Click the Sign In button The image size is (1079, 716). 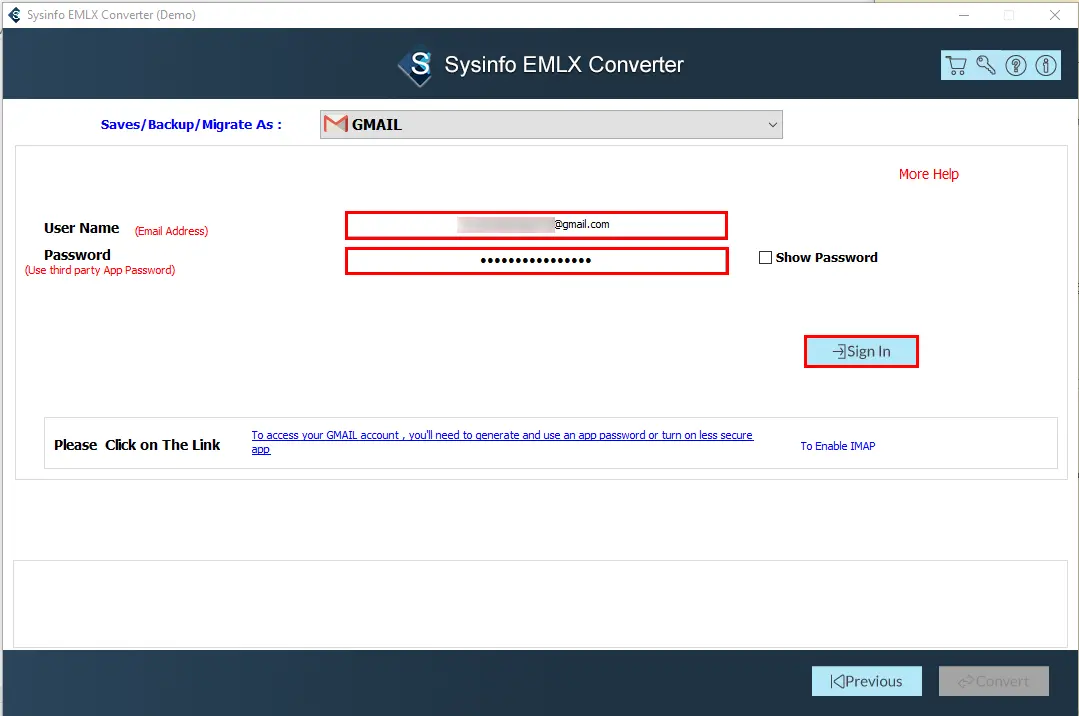(x=861, y=351)
